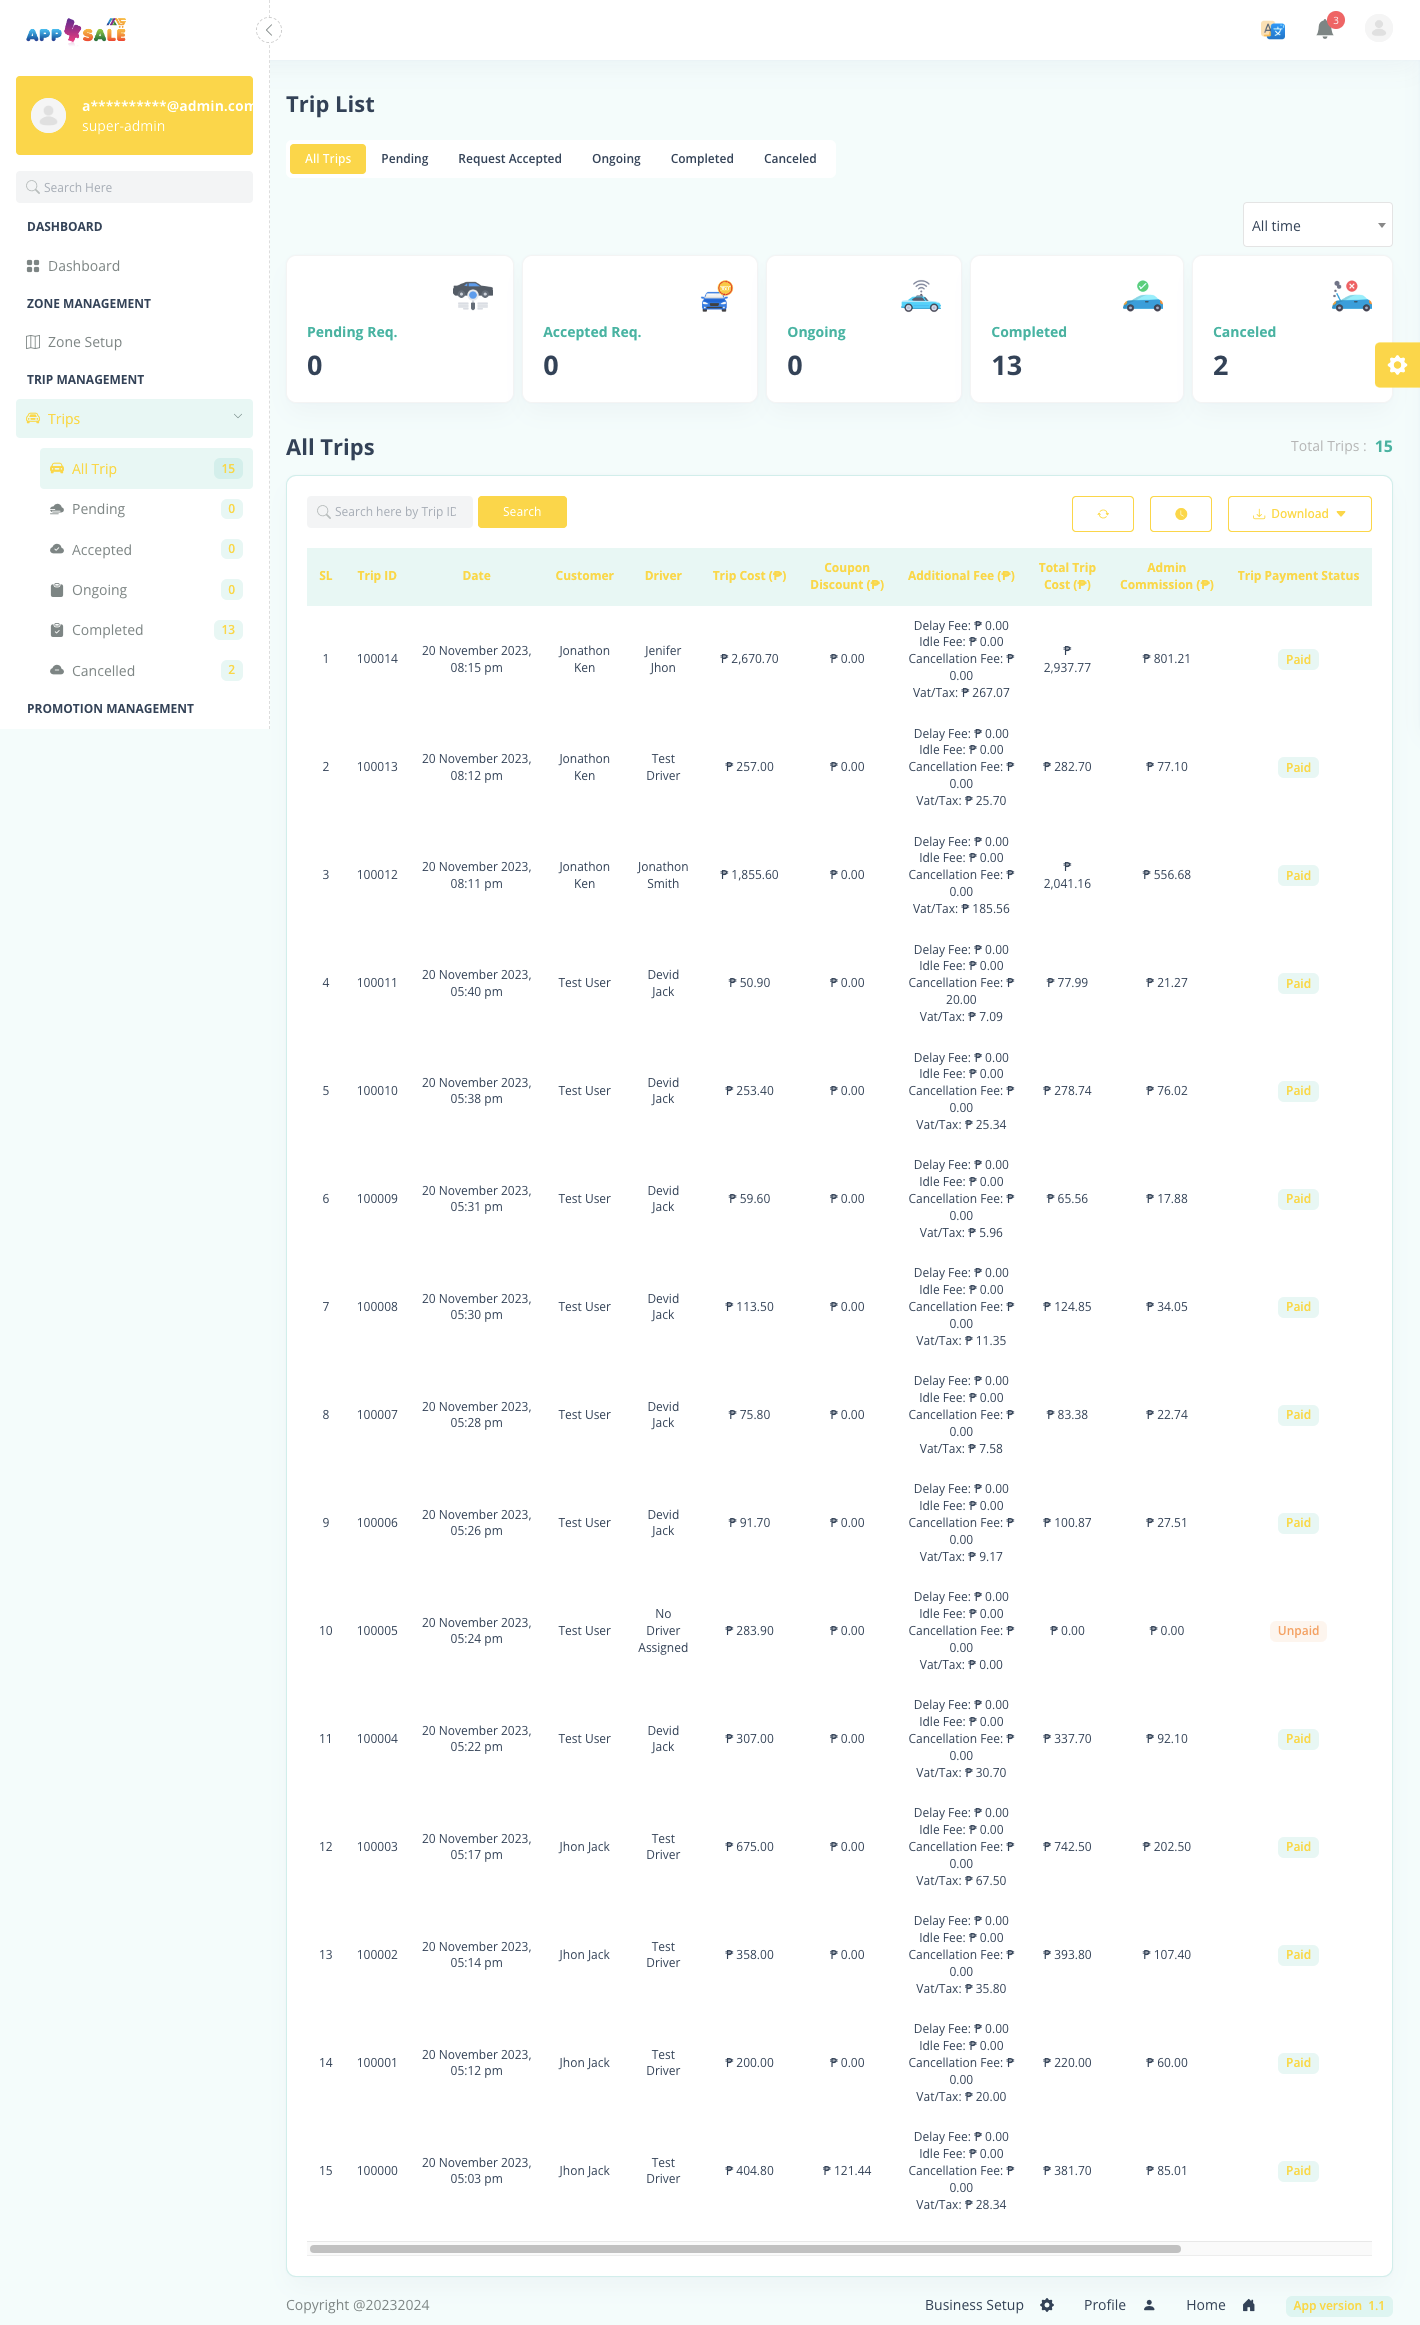The height and width of the screenshot is (2325, 1420).
Task: Click the Trip ID column header
Action: (x=377, y=576)
